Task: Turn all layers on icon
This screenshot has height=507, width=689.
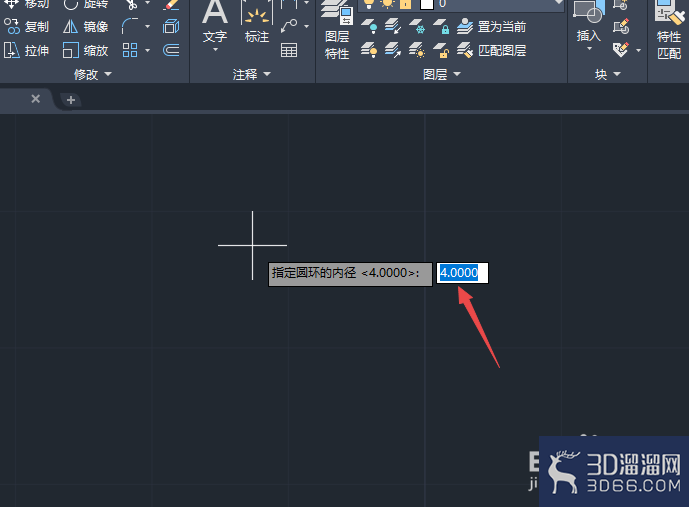Action: [369, 50]
